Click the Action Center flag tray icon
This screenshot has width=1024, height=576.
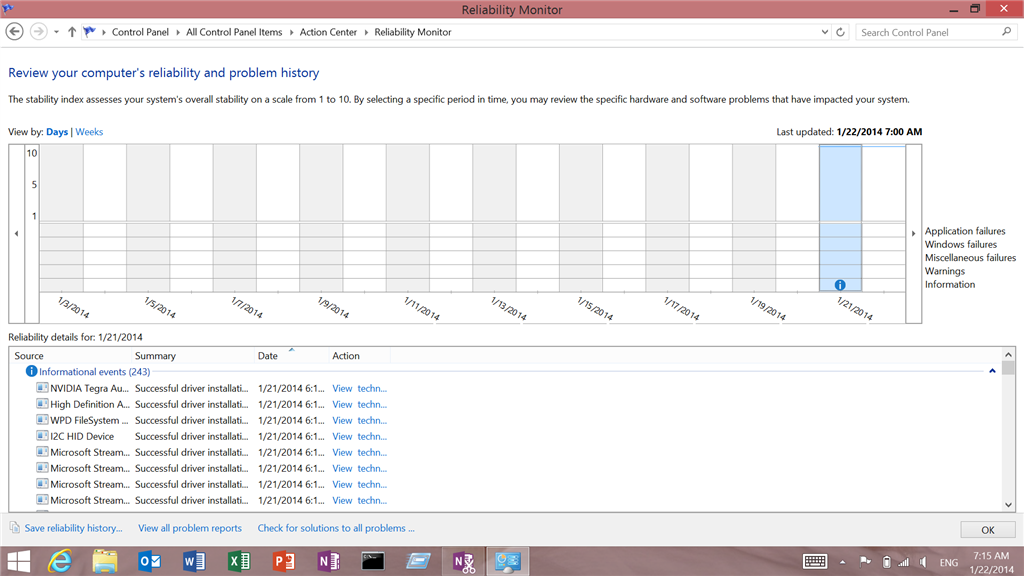[x=865, y=561]
